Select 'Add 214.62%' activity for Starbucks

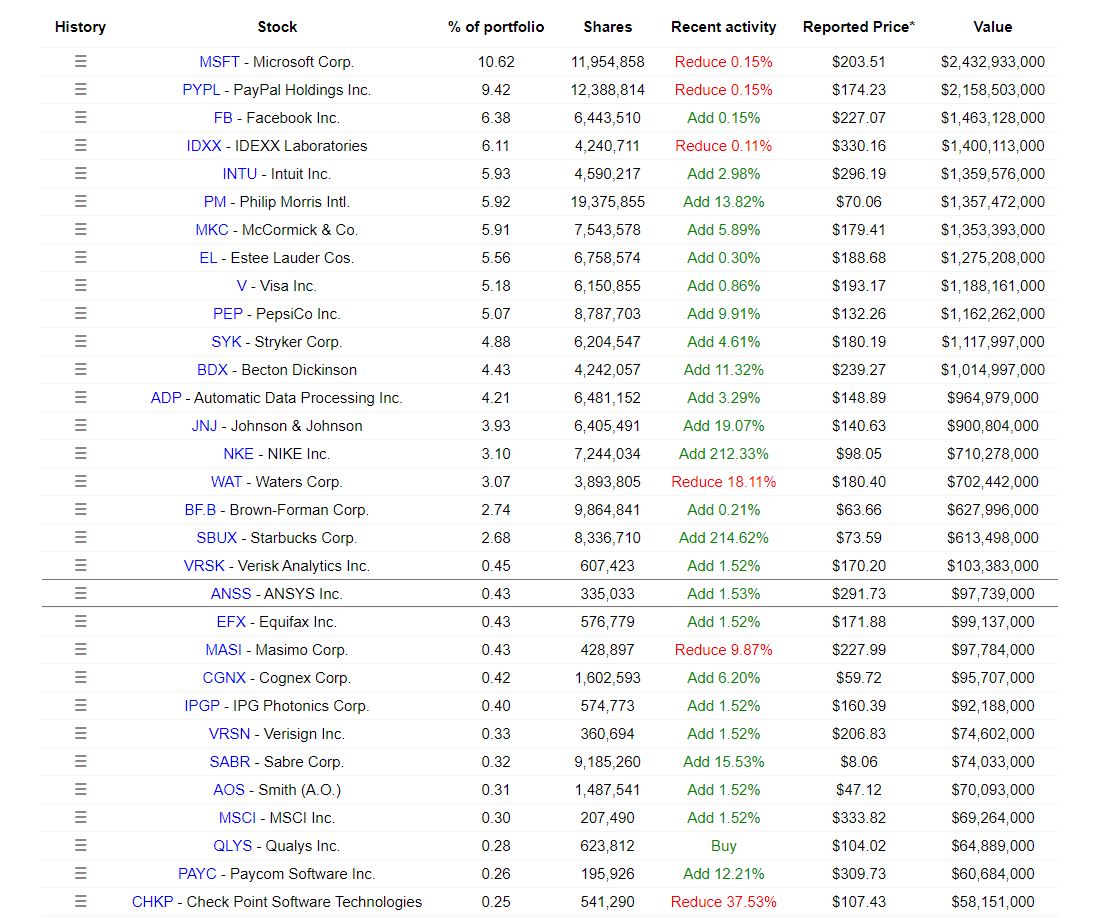pyautogui.click(x=723, y=538)
